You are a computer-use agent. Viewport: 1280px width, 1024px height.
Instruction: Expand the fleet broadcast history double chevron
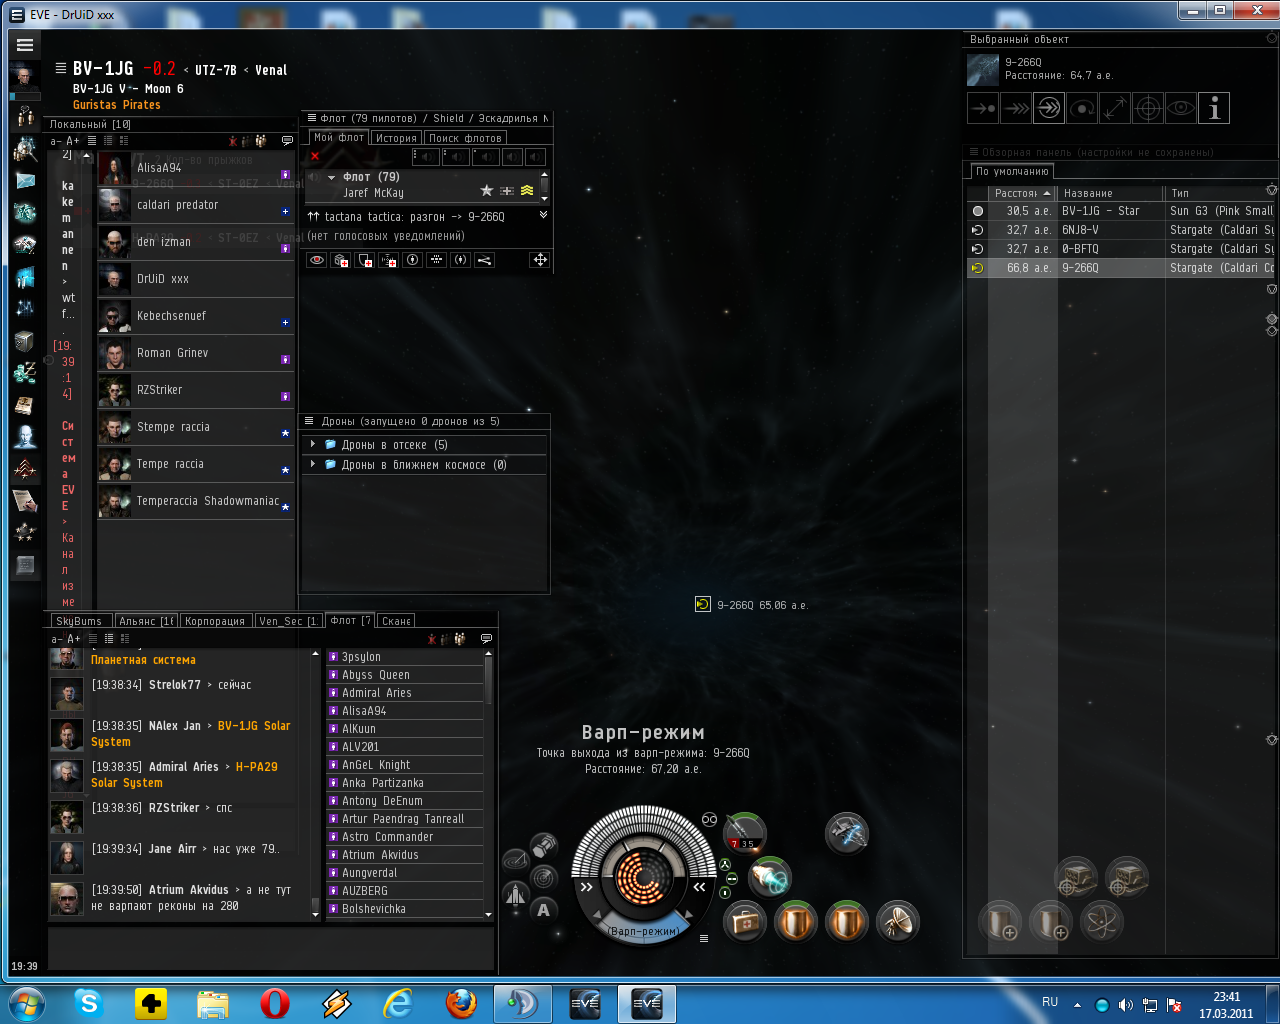coord(544,215)
